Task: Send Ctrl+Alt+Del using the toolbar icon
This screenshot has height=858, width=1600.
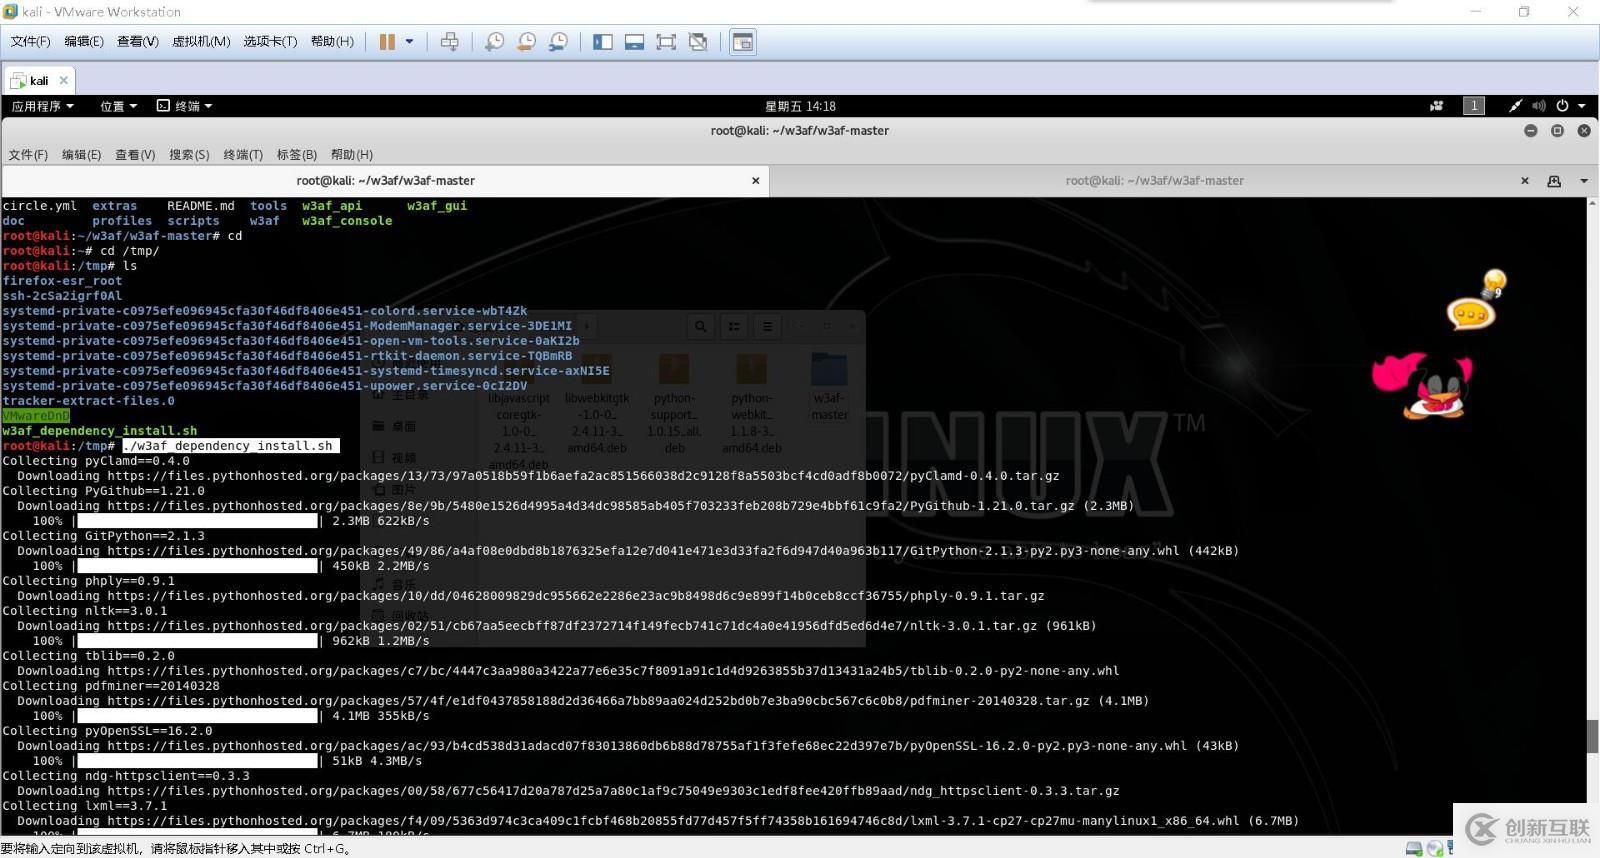Action: [450, 42]
